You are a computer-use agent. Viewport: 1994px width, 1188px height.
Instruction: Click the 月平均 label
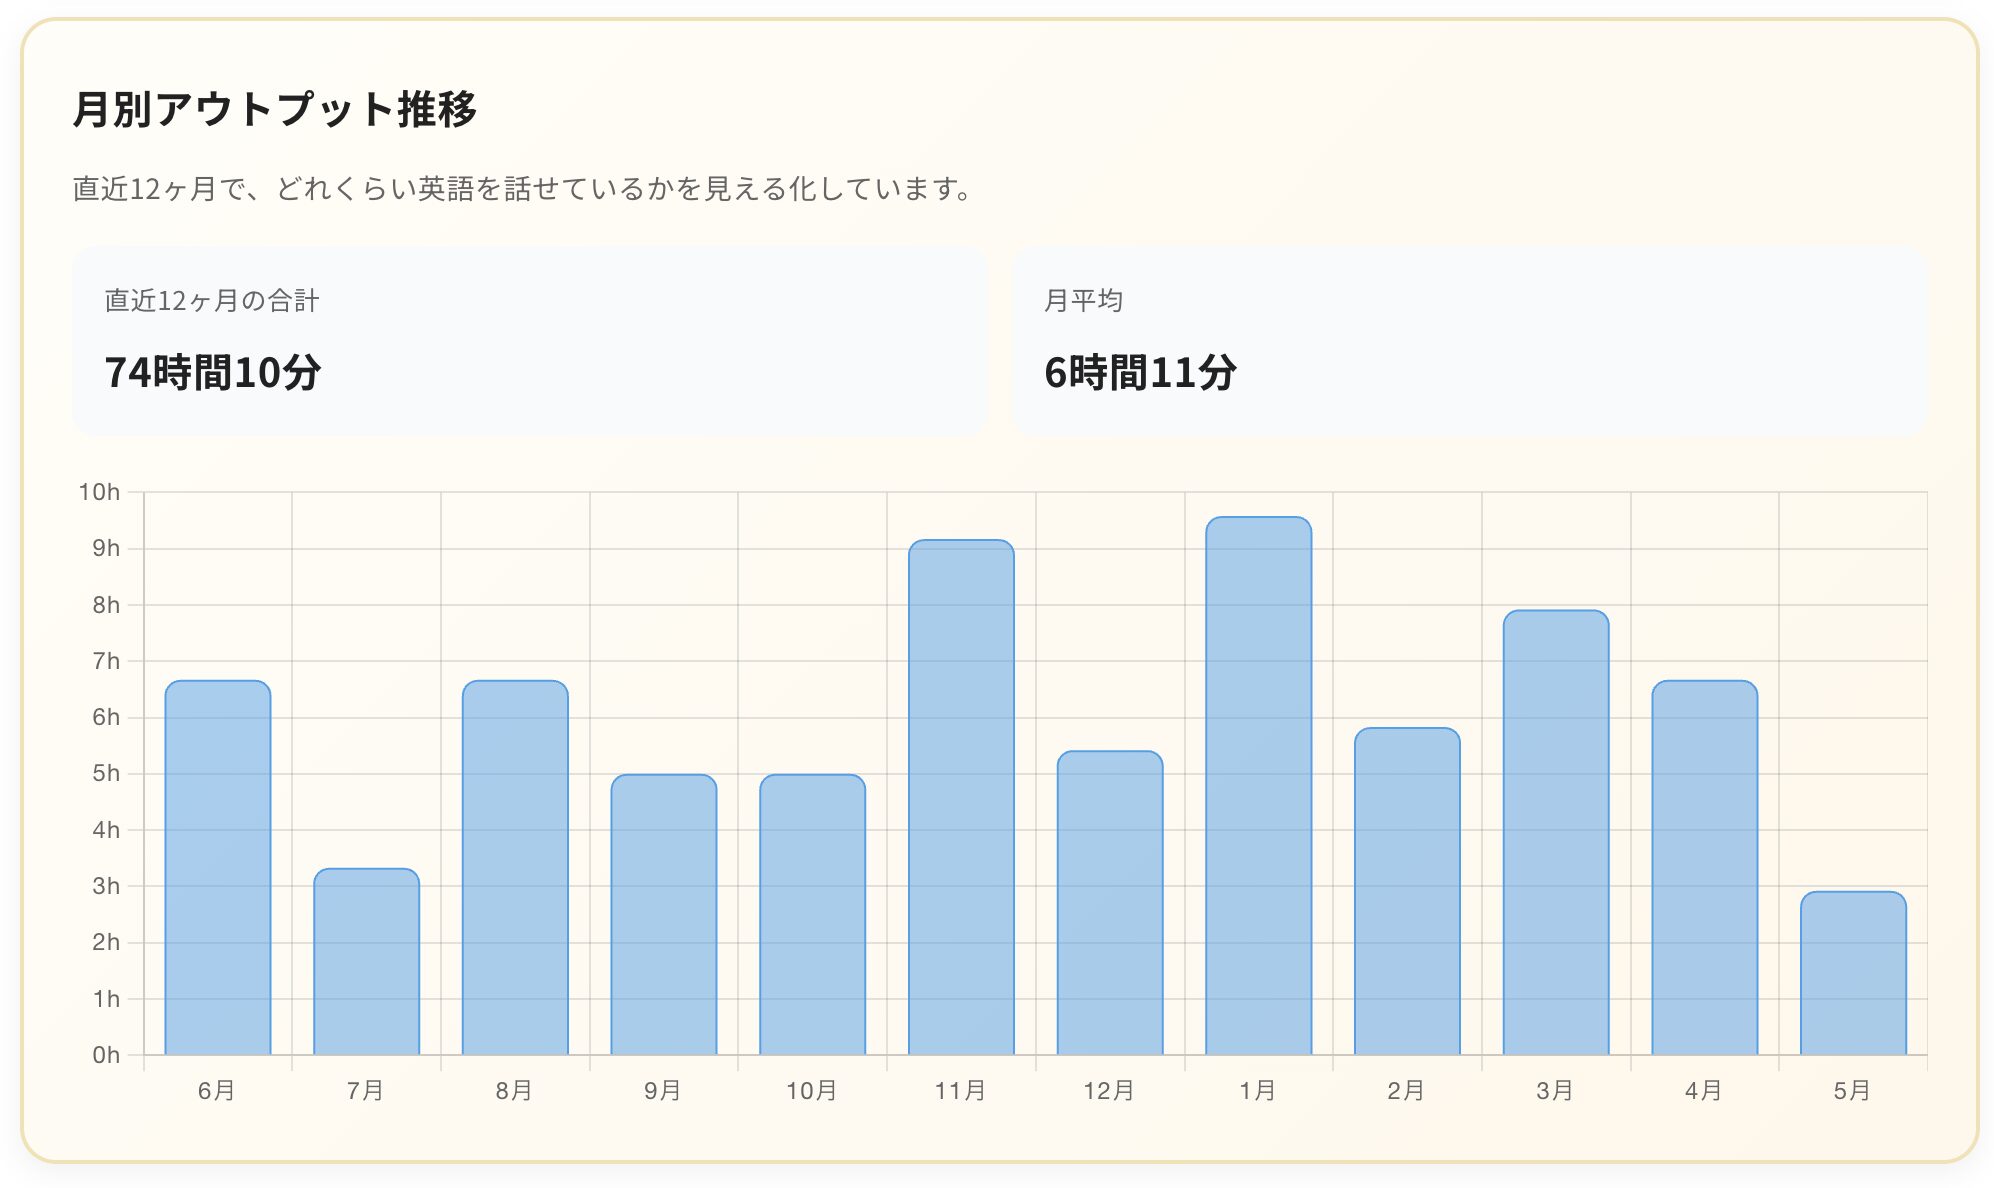click(x=1084, y=300)
